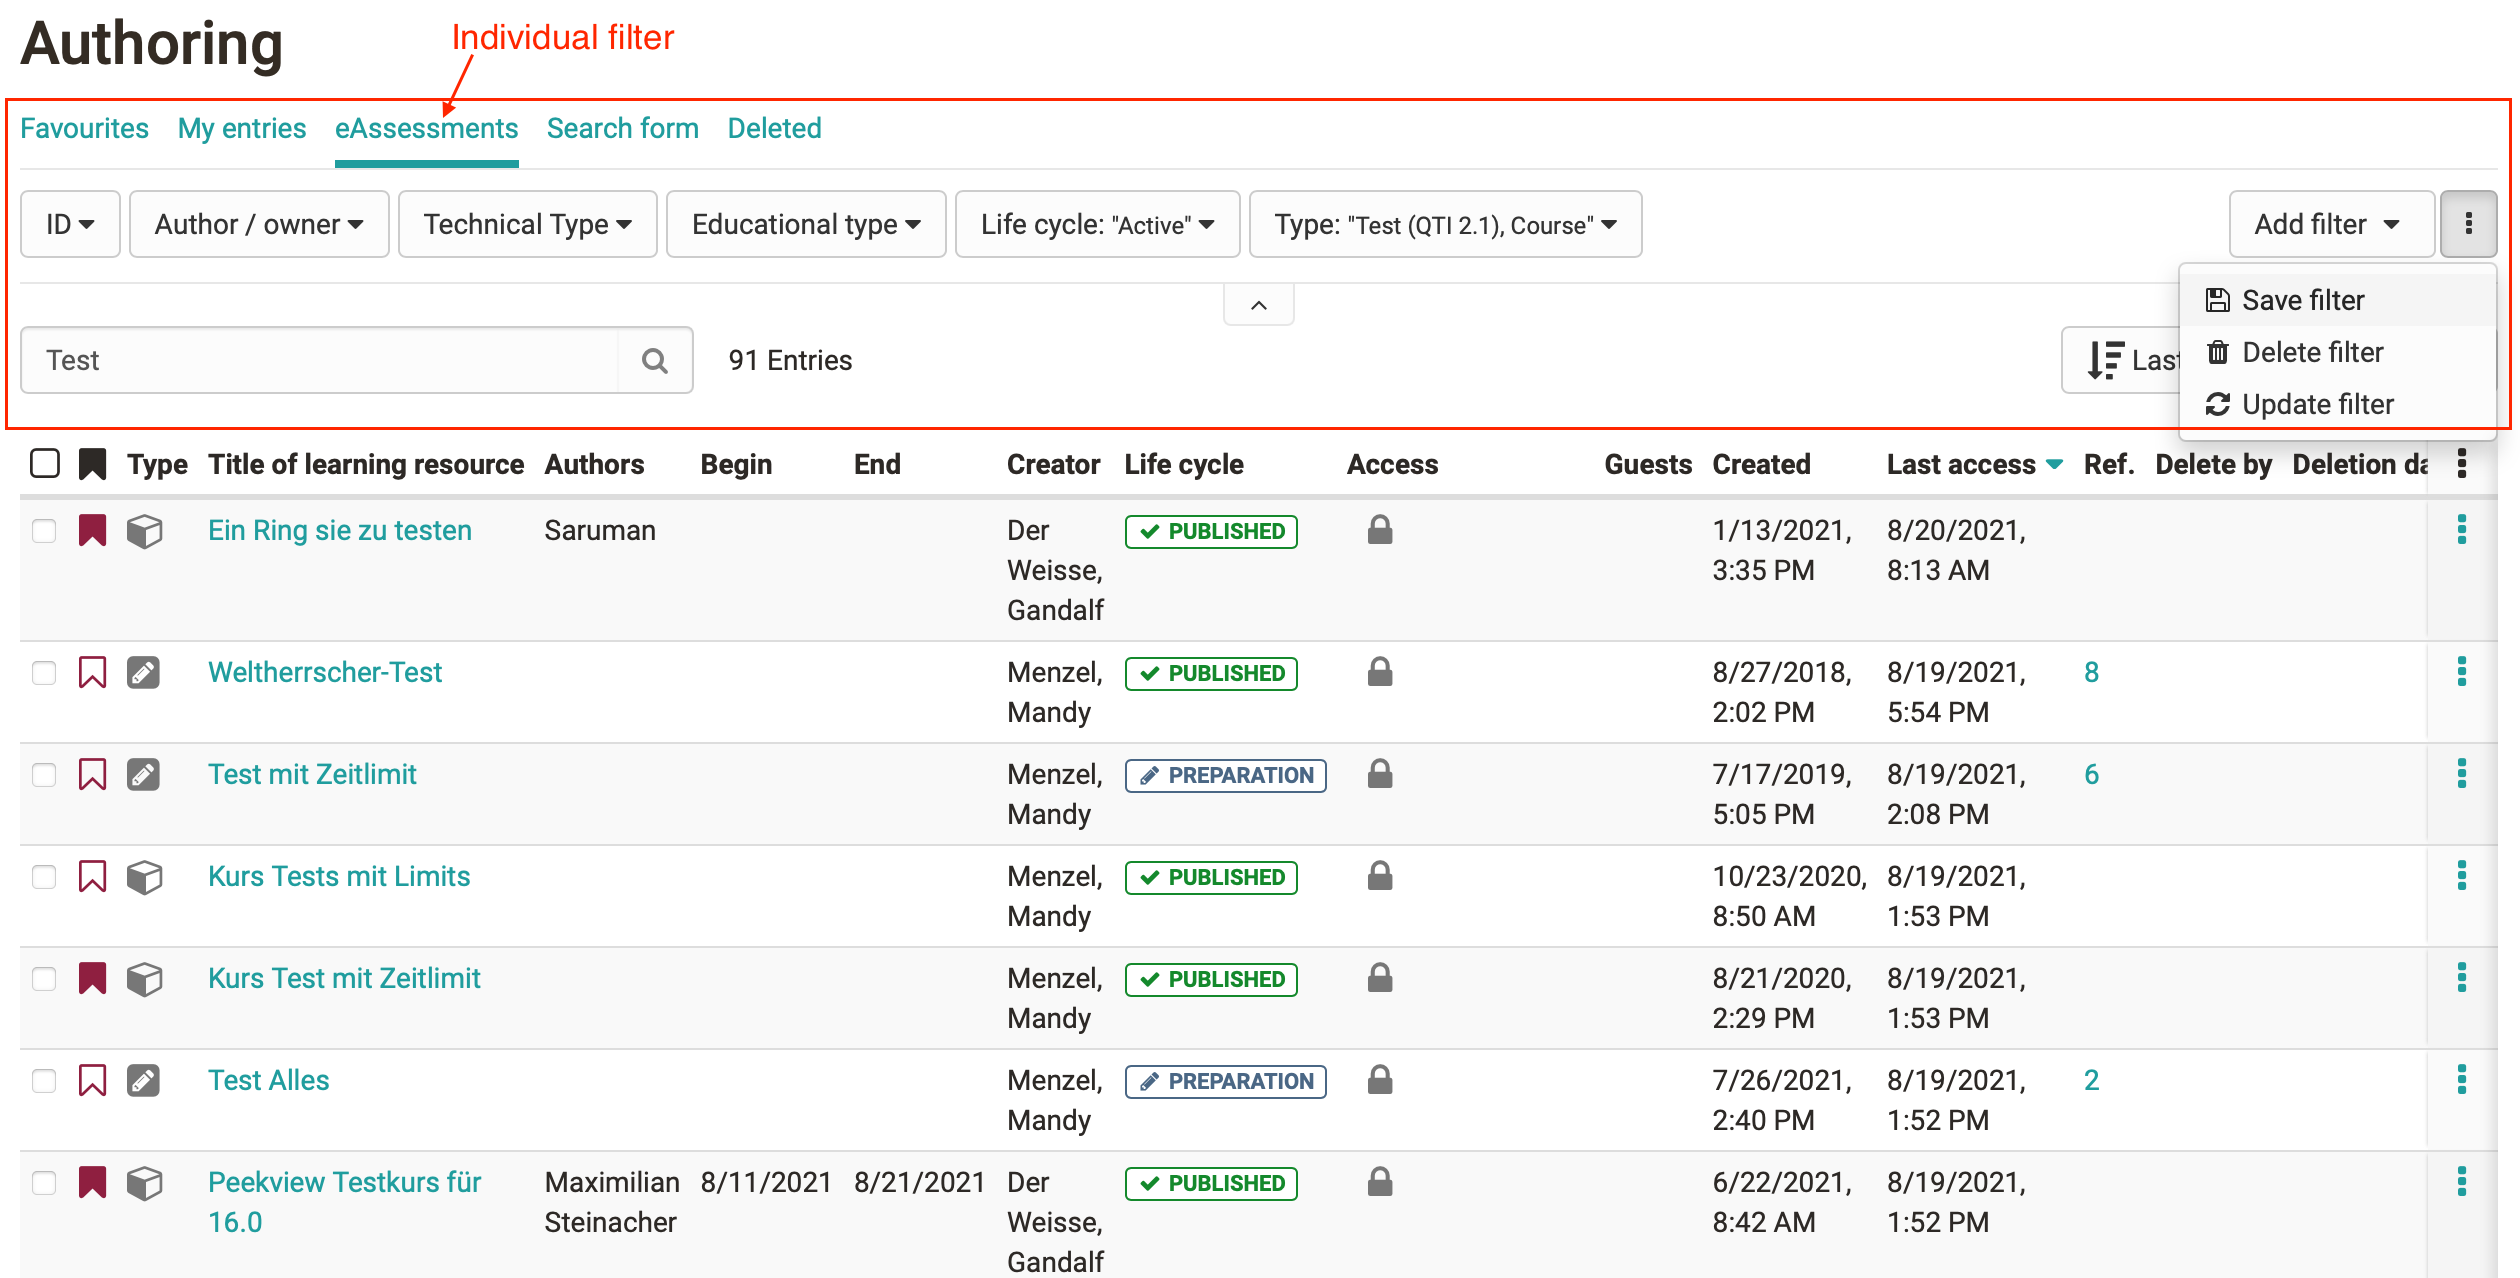The image size is (2520, 1278).
Task: Open table column settings three-dot icon
Action: (2461, 464)
